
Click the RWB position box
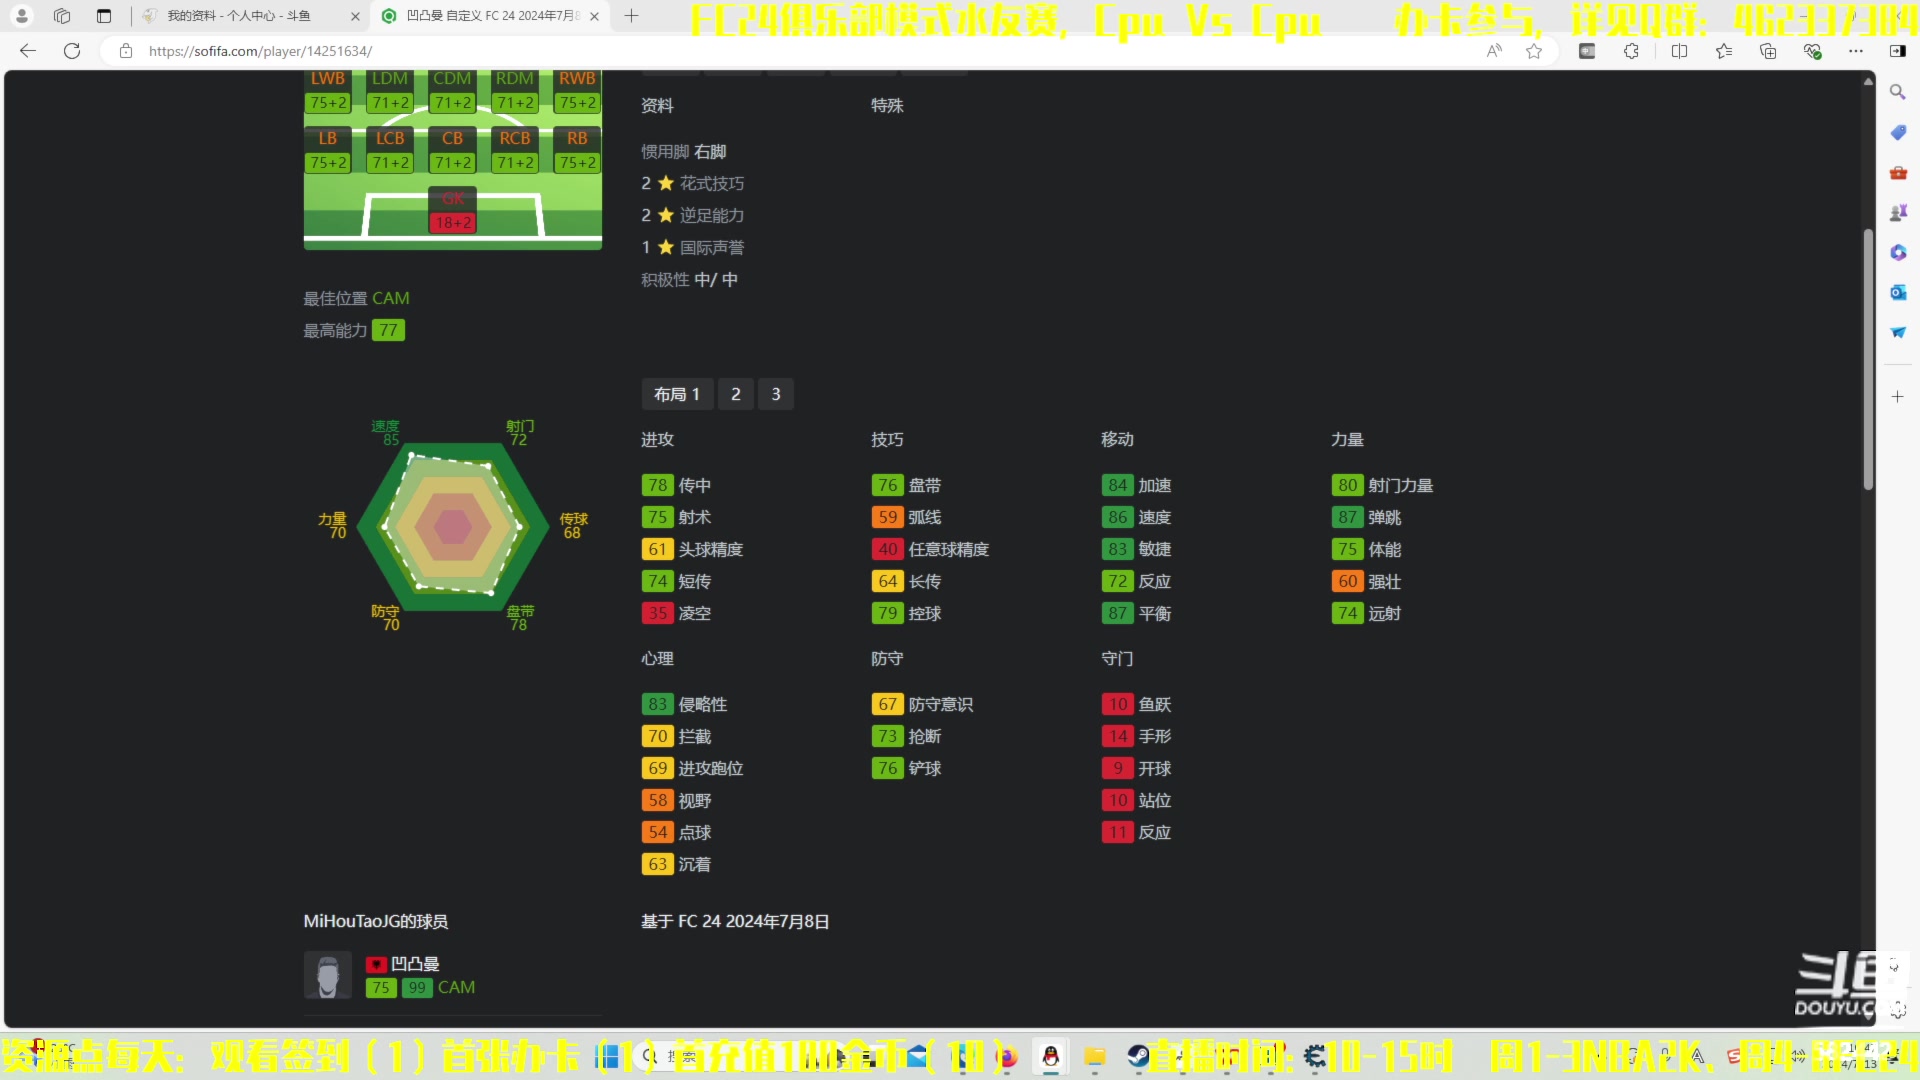(x=578, y=91)
